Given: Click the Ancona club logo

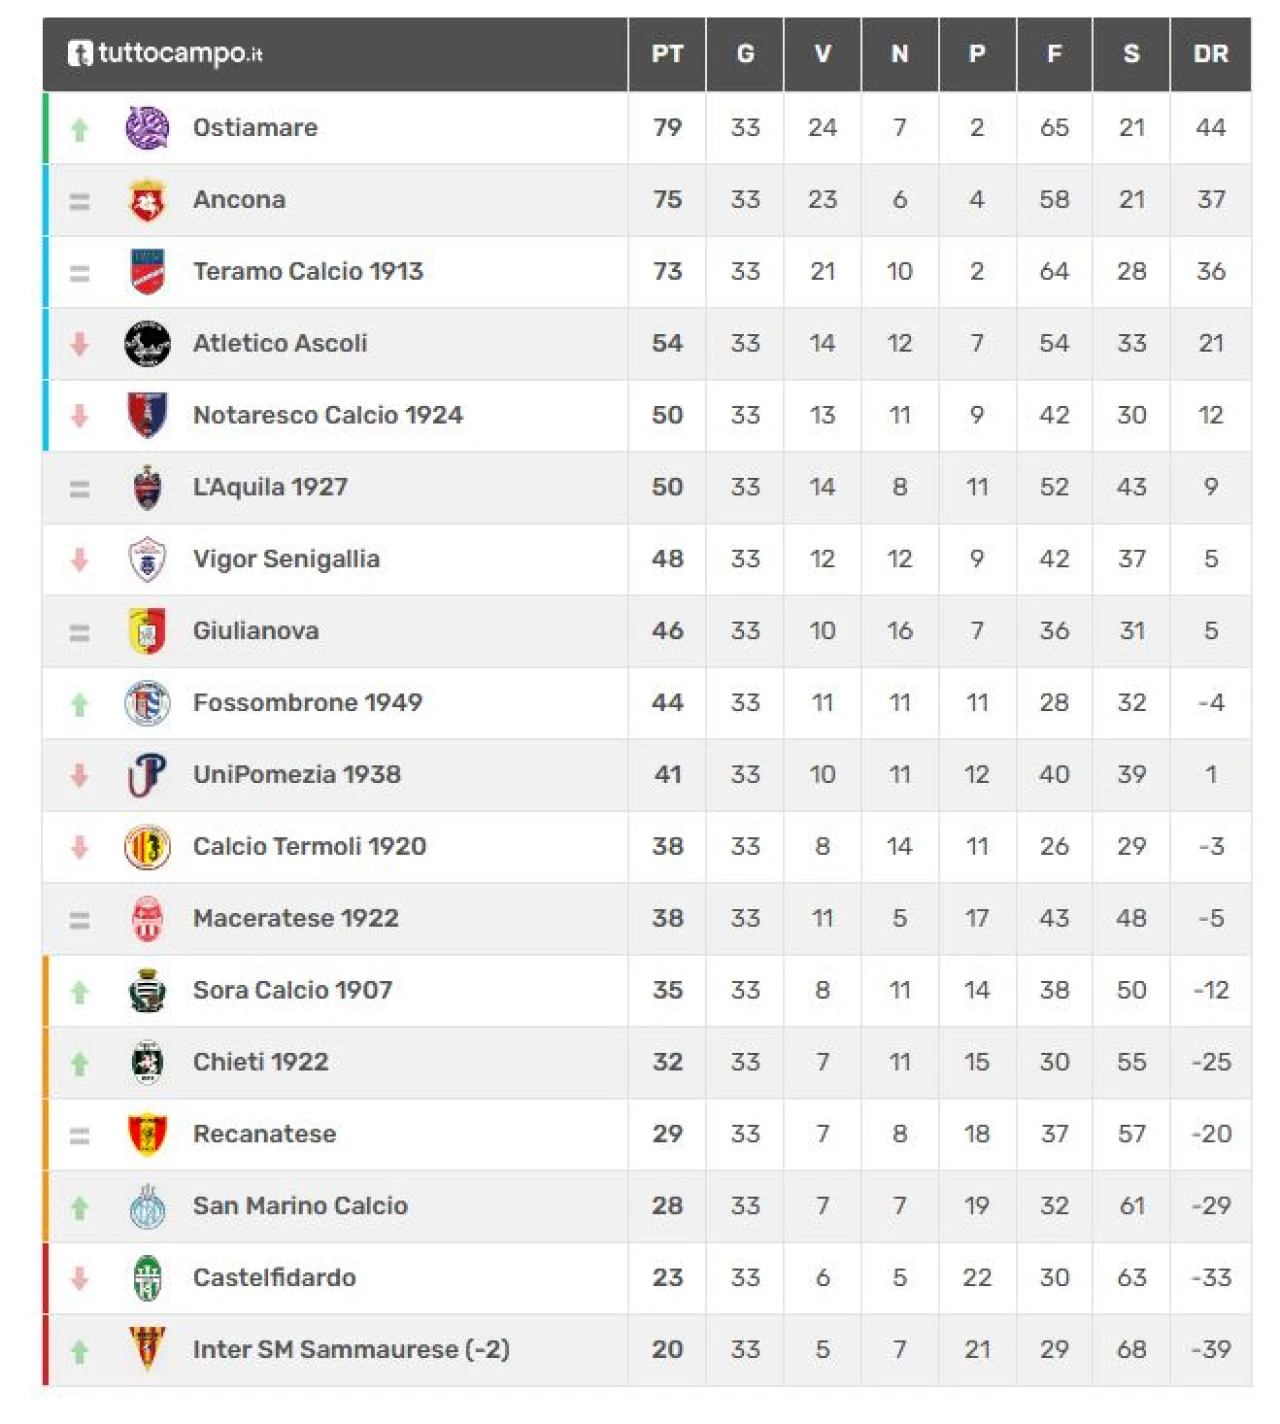Looking at the screenshot, I should coord(147,200).
